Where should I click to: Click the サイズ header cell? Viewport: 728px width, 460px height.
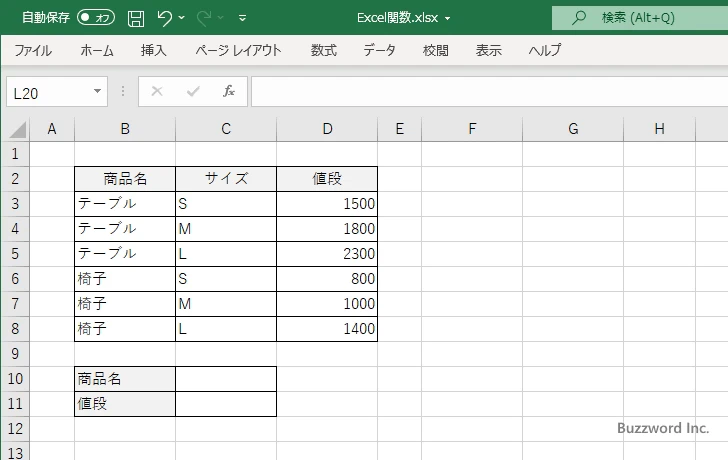coord(226,179)
